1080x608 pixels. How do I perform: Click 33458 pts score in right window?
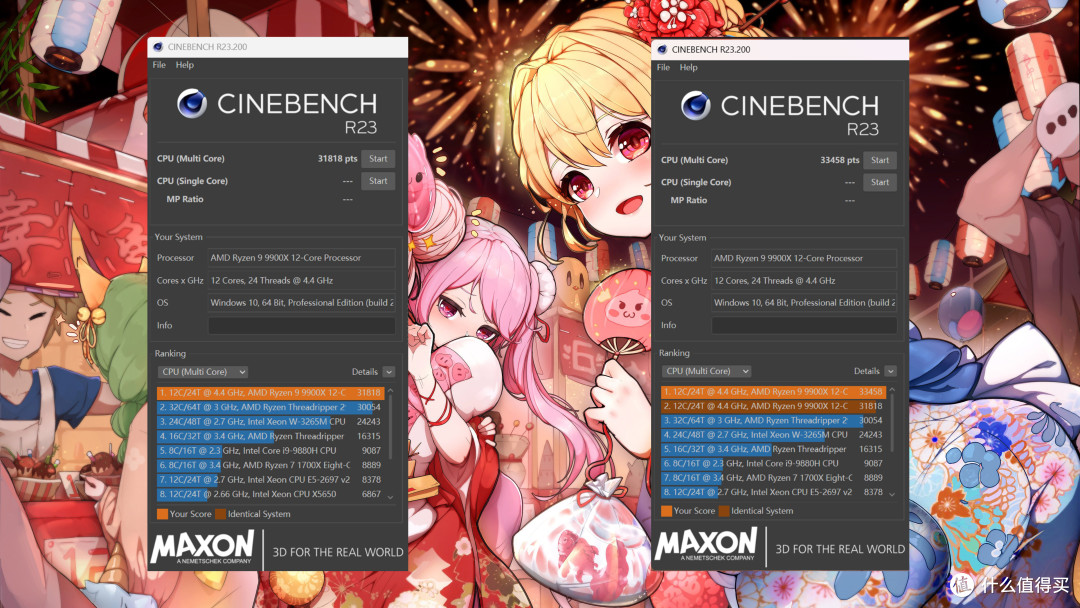click(840, 160)
